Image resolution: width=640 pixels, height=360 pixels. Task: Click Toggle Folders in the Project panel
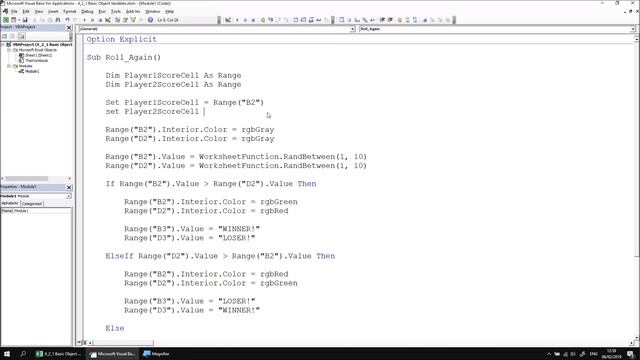point(22,36)
